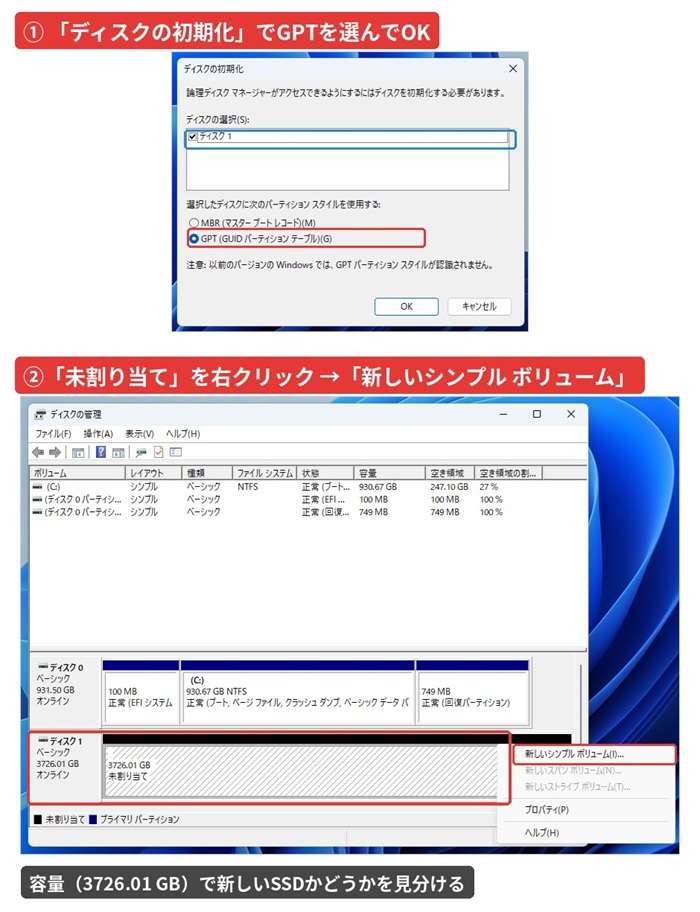
Task: Click OK in the ディスクの初期化 dialog
Action: pos(406,307)
